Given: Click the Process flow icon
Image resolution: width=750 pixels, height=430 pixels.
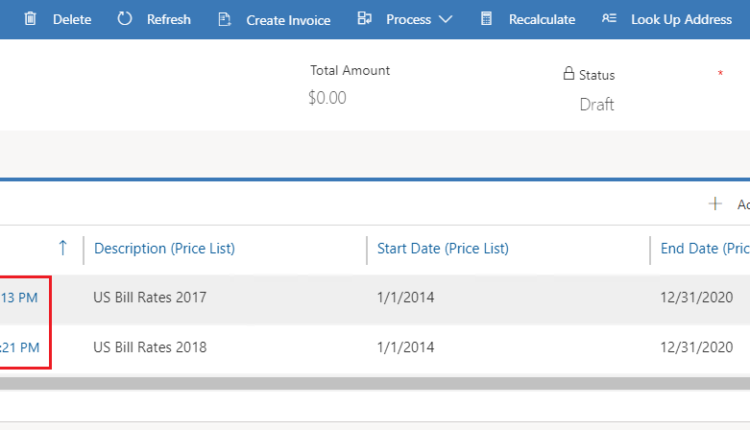Looking at the screenshot, I should click(365, 19).
